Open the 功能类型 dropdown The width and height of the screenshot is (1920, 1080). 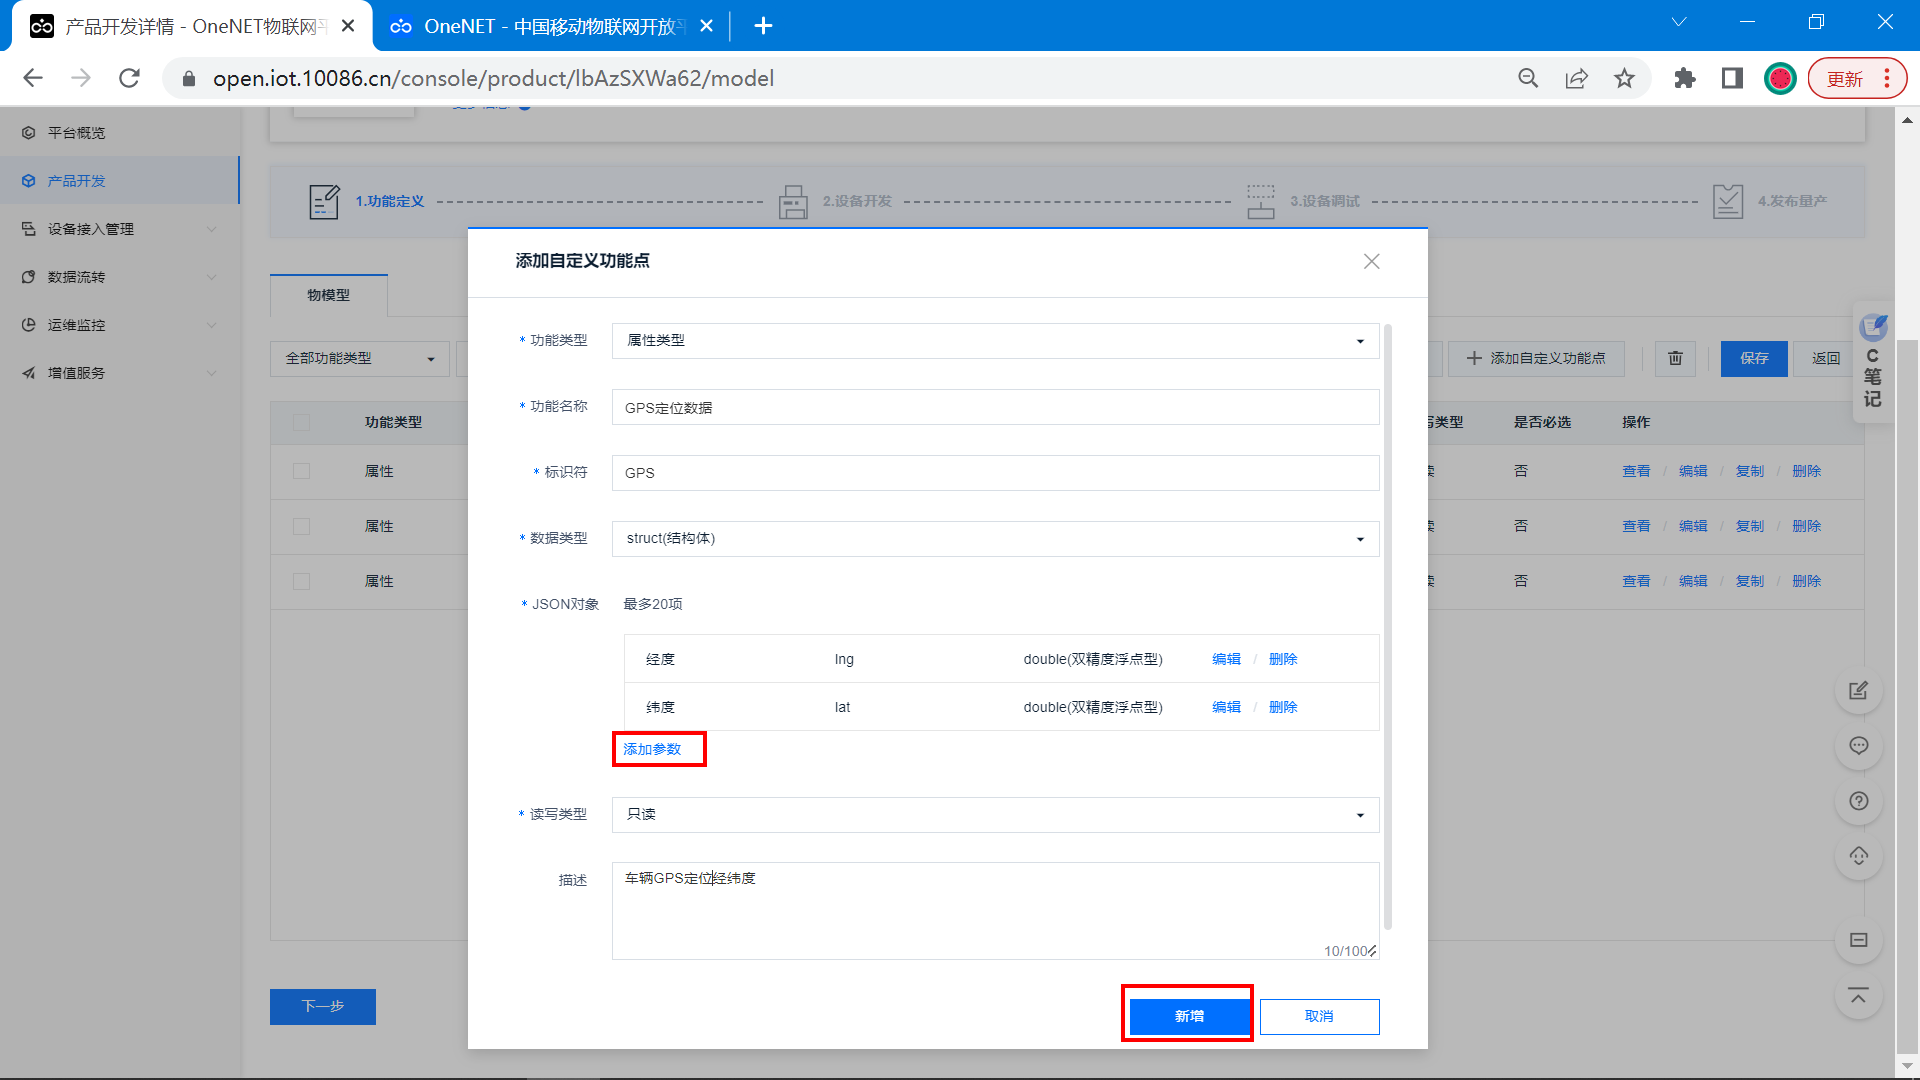click(995, 341)
